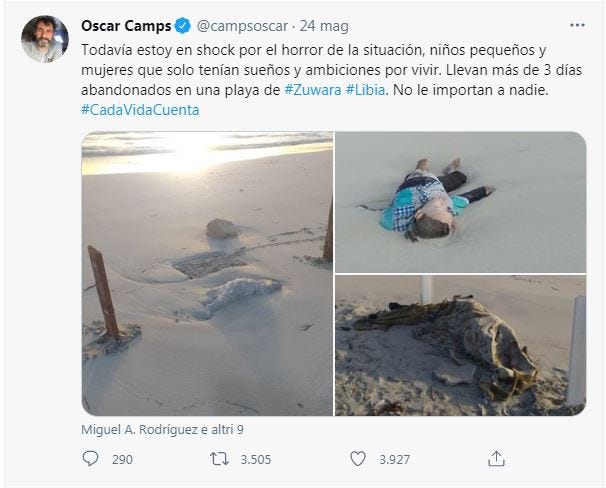
Task: View the 3.927 likes count
Action: 395,459
